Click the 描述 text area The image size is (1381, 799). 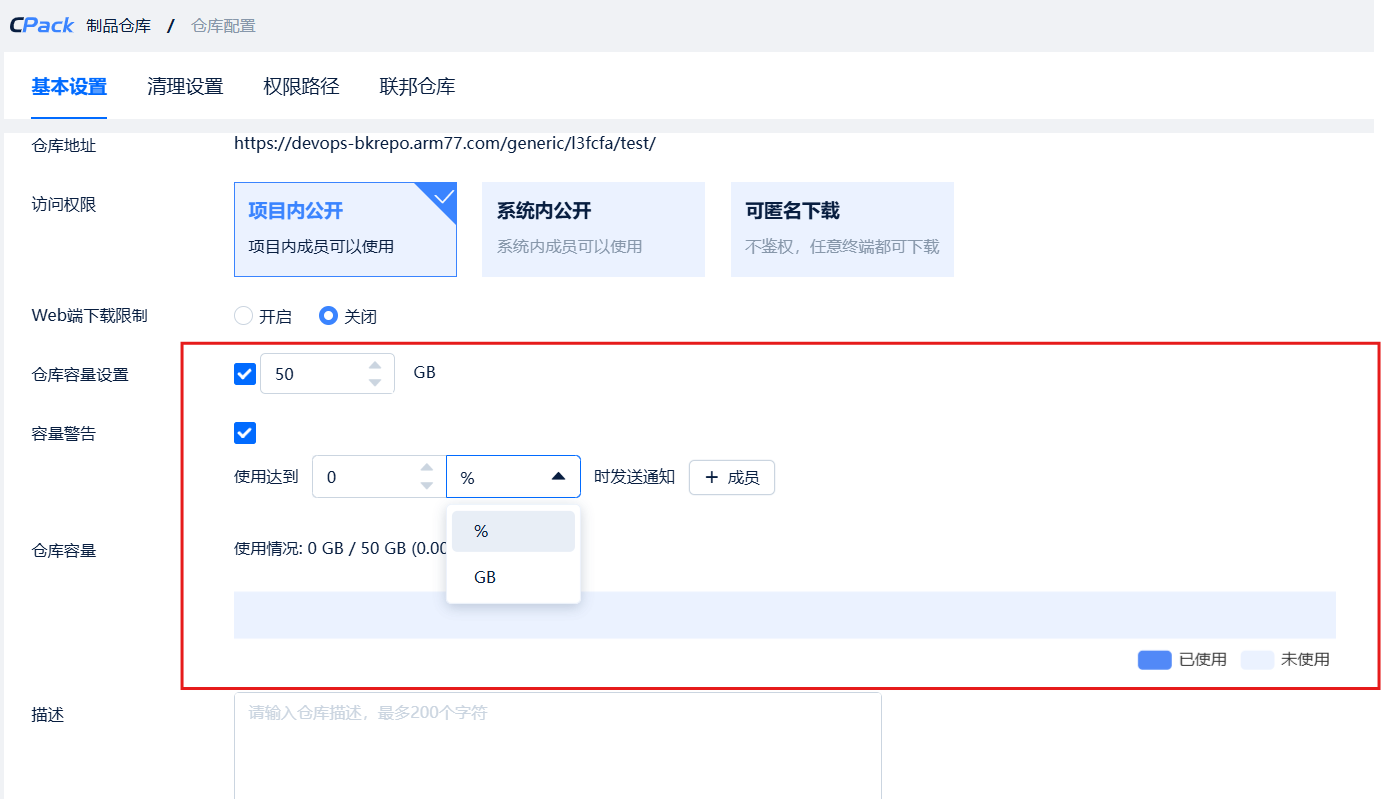[x=557, y=745]
